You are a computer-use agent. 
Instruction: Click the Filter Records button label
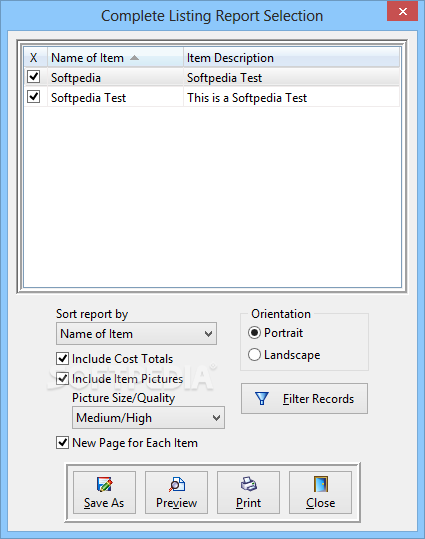click(318, 399)
